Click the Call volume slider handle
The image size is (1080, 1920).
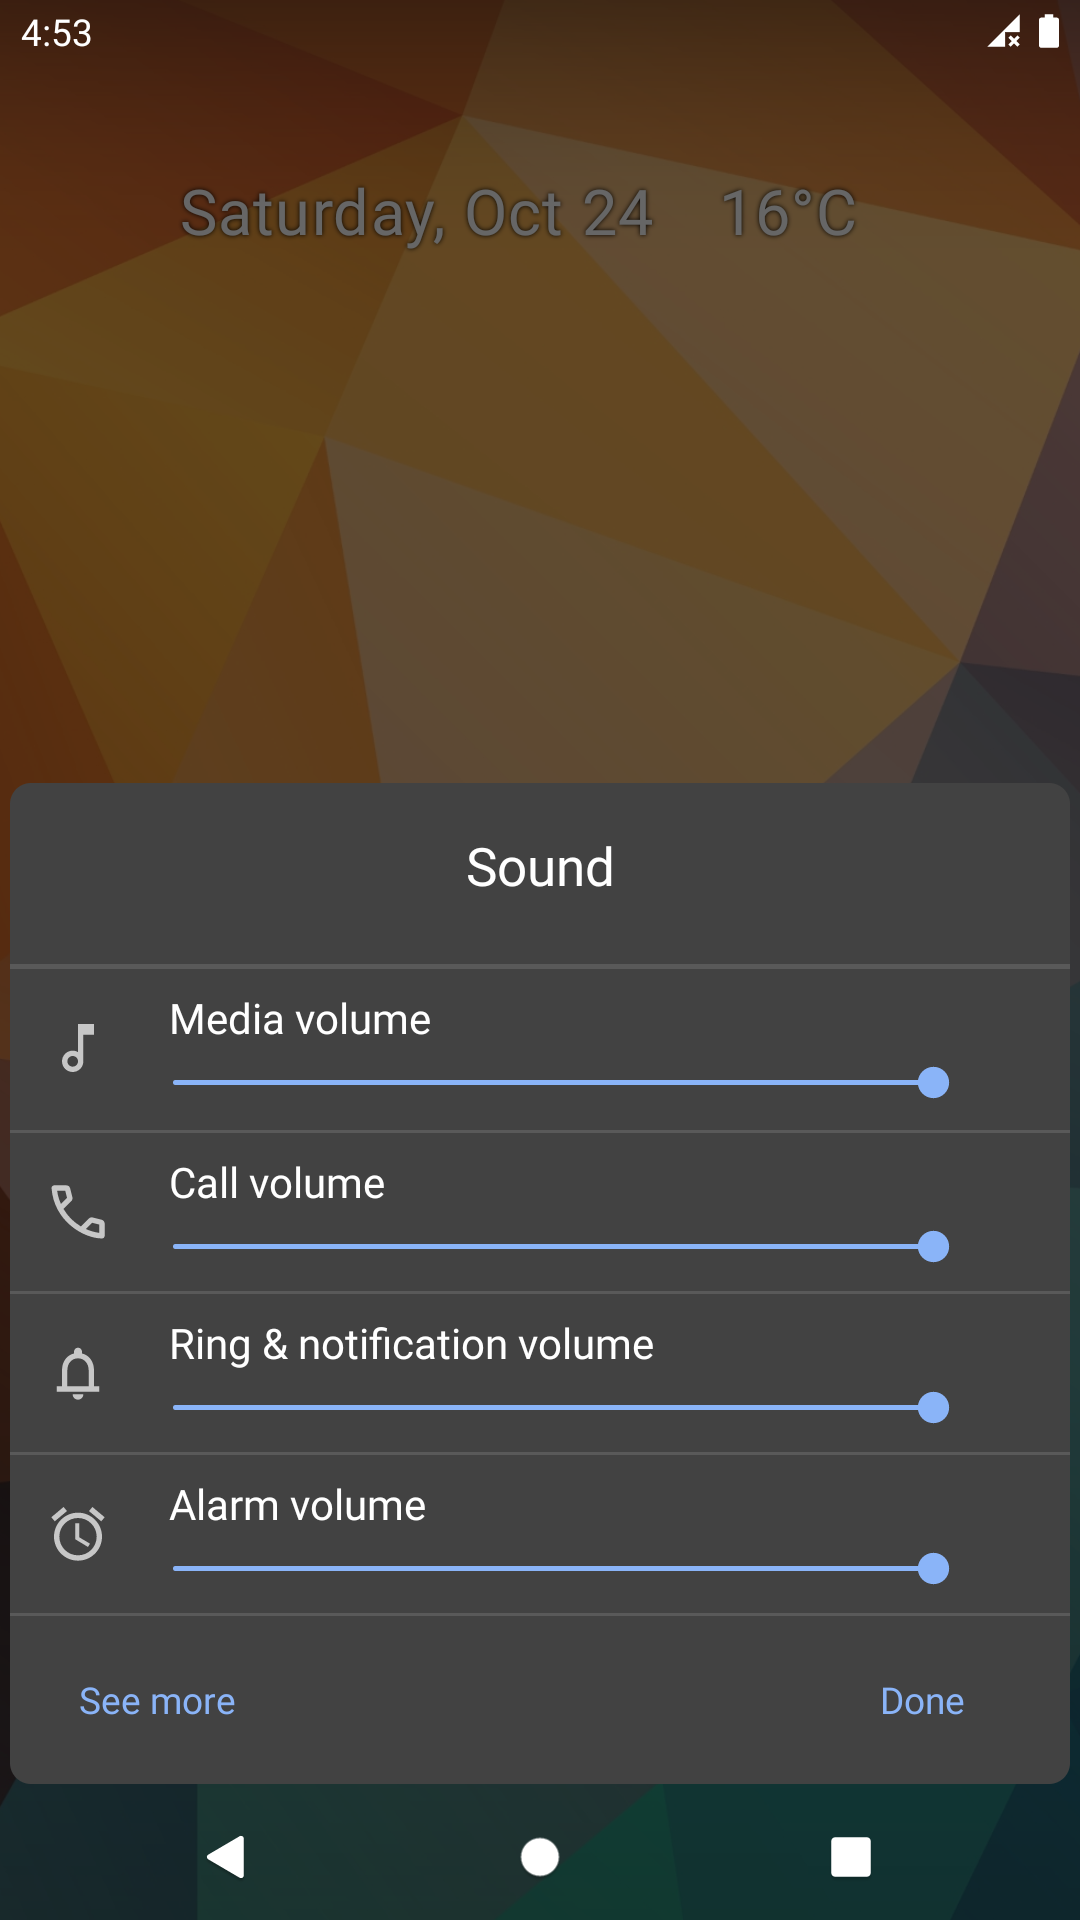pos(933,1246)
